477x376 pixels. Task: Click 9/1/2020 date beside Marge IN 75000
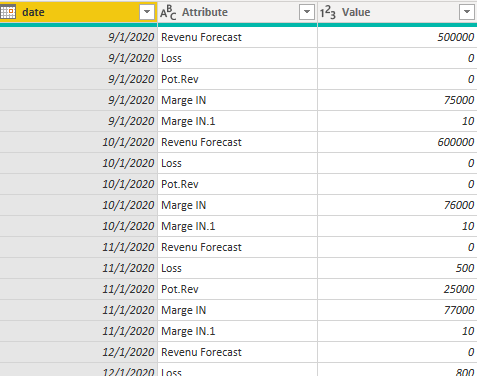131,100
